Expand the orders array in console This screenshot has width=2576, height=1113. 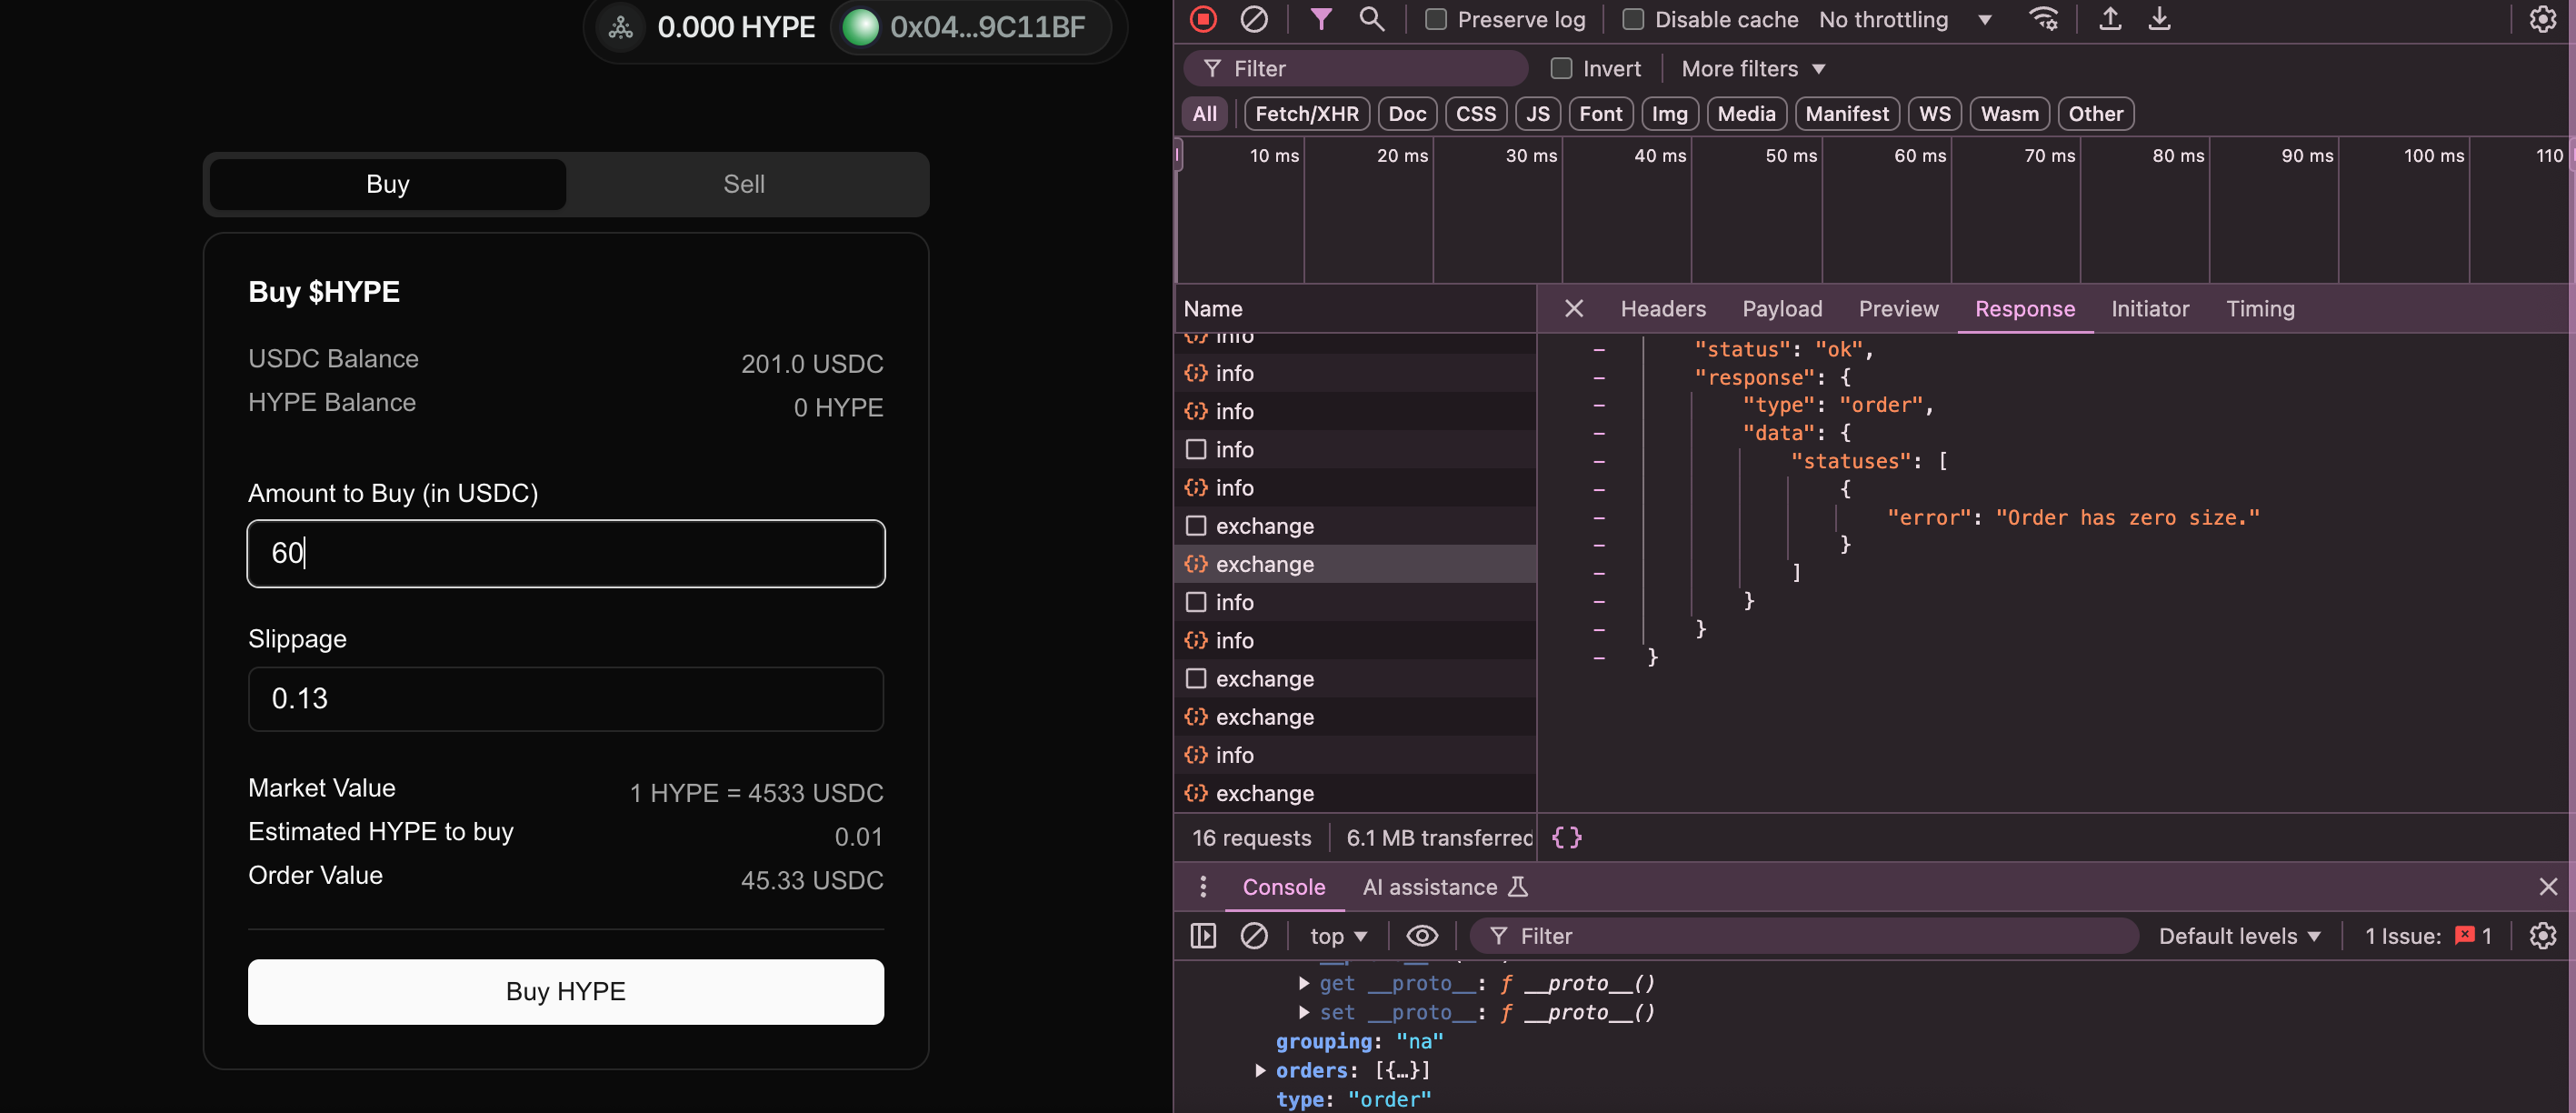click(x=1261, y=1070)
